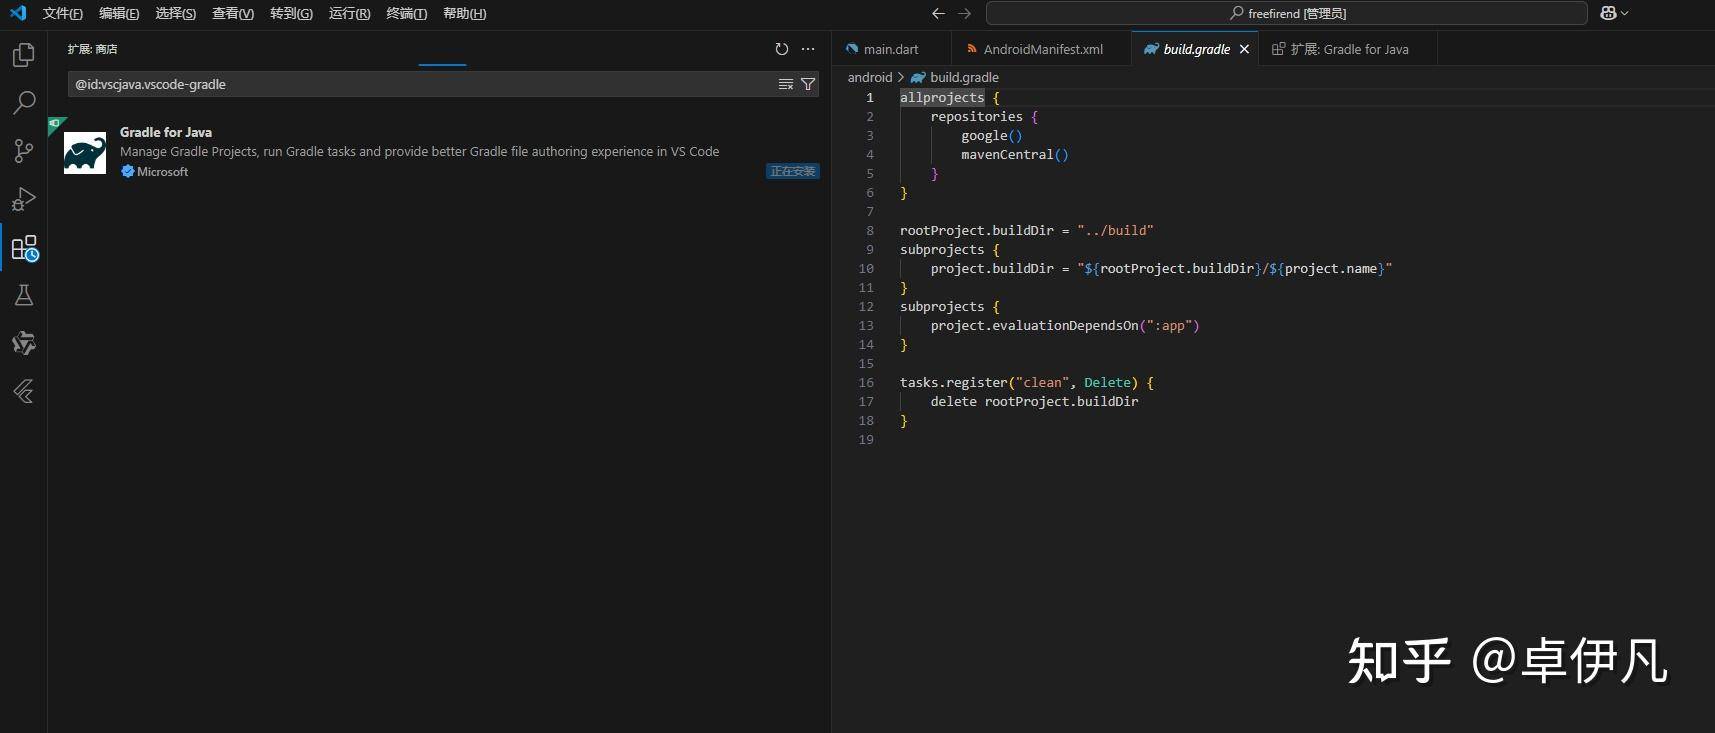Expand the Copilot dropdown chevron
This screenshot has height=733, width=1715.
(1625, 13)
